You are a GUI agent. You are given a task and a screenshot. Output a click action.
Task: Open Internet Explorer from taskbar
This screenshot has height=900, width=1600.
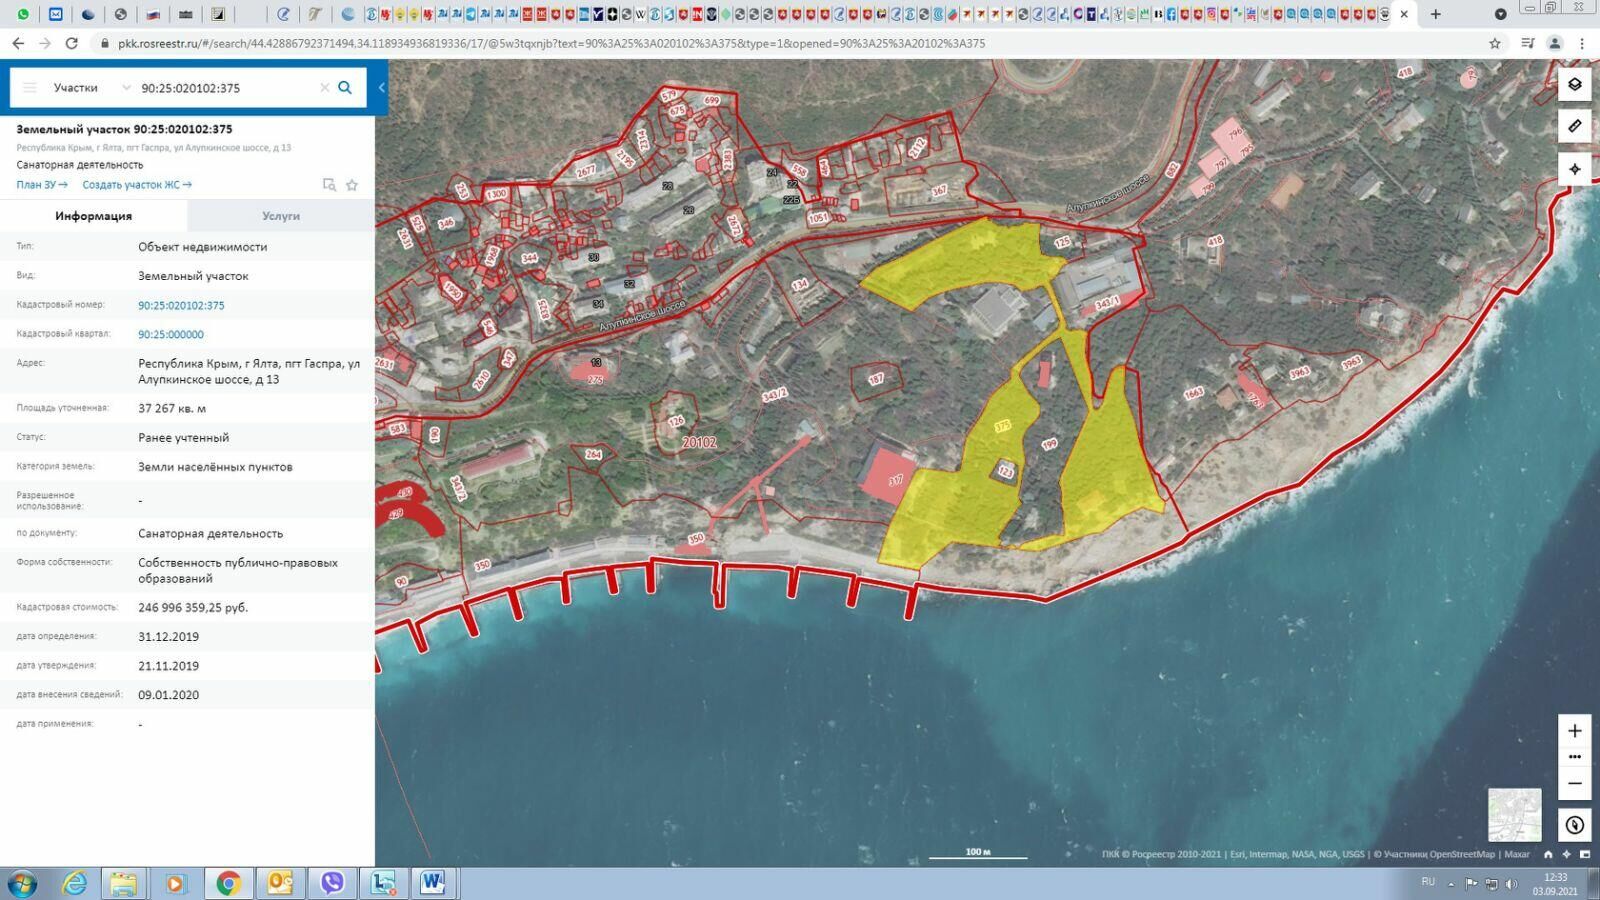pyautogui.click(x=75, y=884)
